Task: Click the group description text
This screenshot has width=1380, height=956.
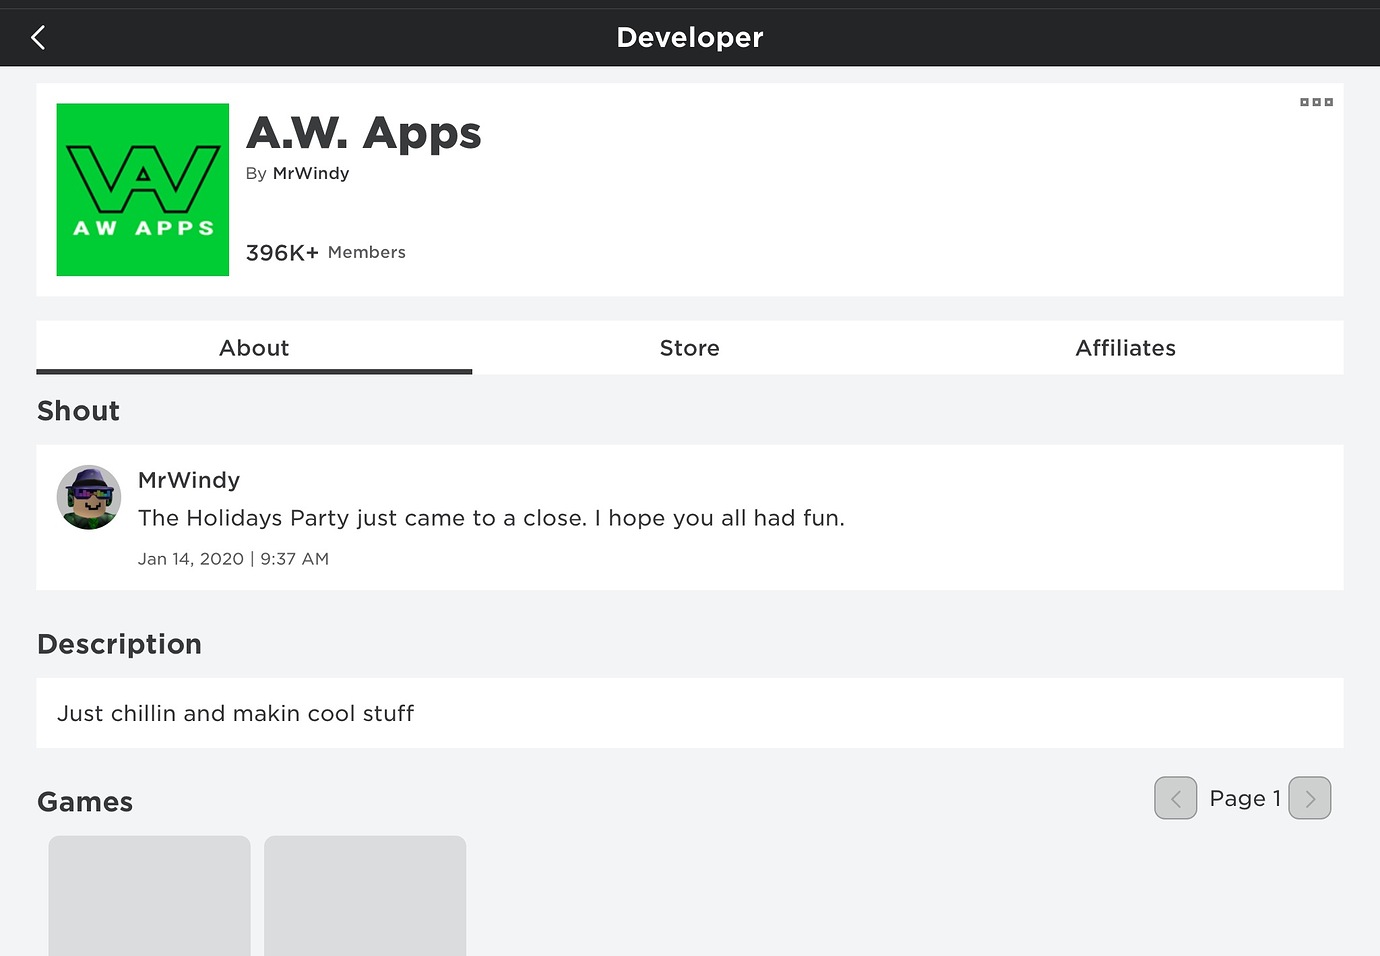Action: pyautogui.click(x=235, y=713)
